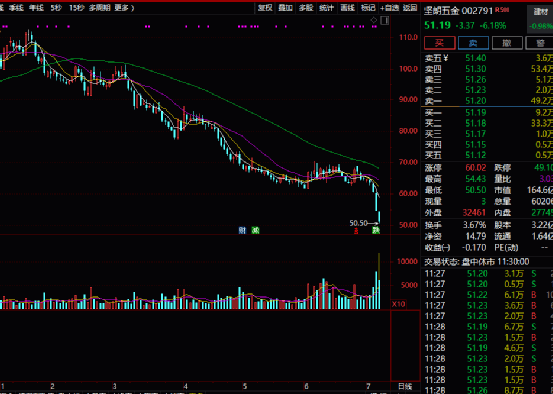Select 叠加 overlay tool

(x=285, y=8)
